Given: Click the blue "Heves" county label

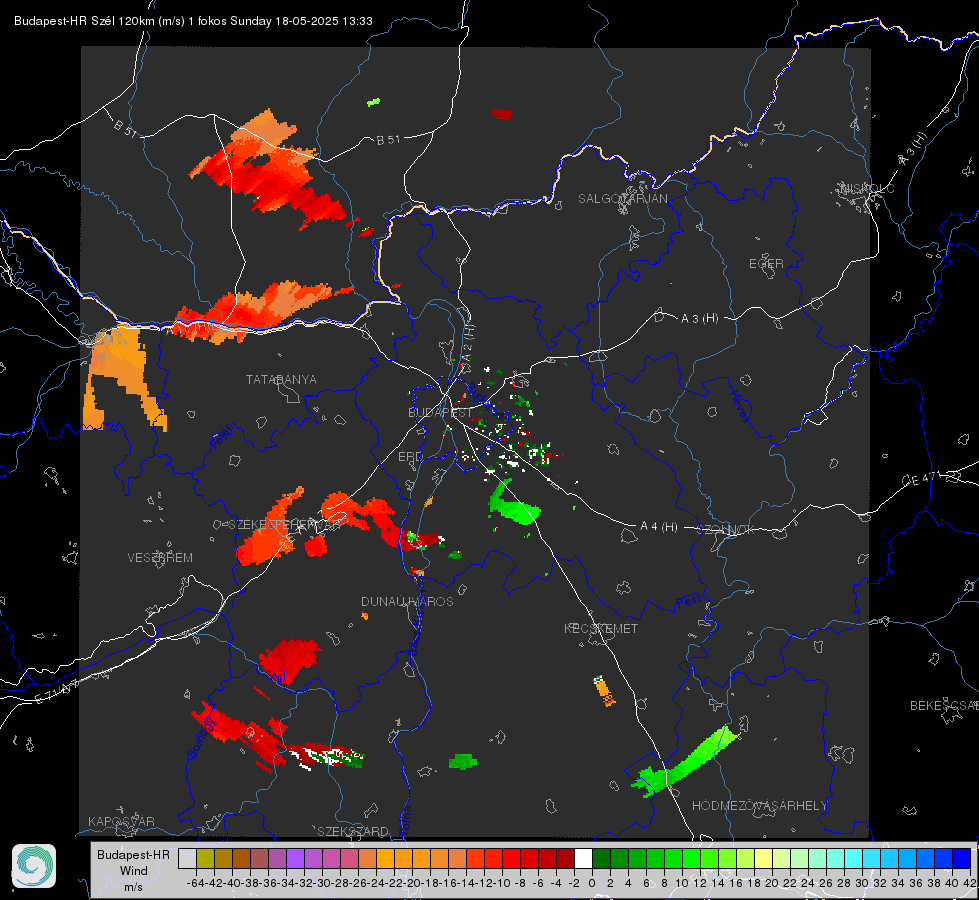Looking at the screenshot, I should (739, 406).
